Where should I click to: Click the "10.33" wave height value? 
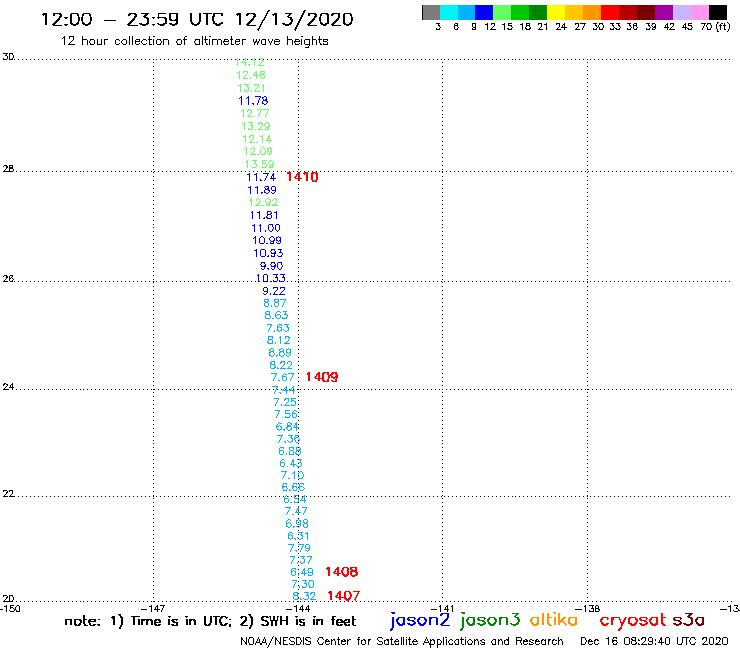tap(270, 279)
